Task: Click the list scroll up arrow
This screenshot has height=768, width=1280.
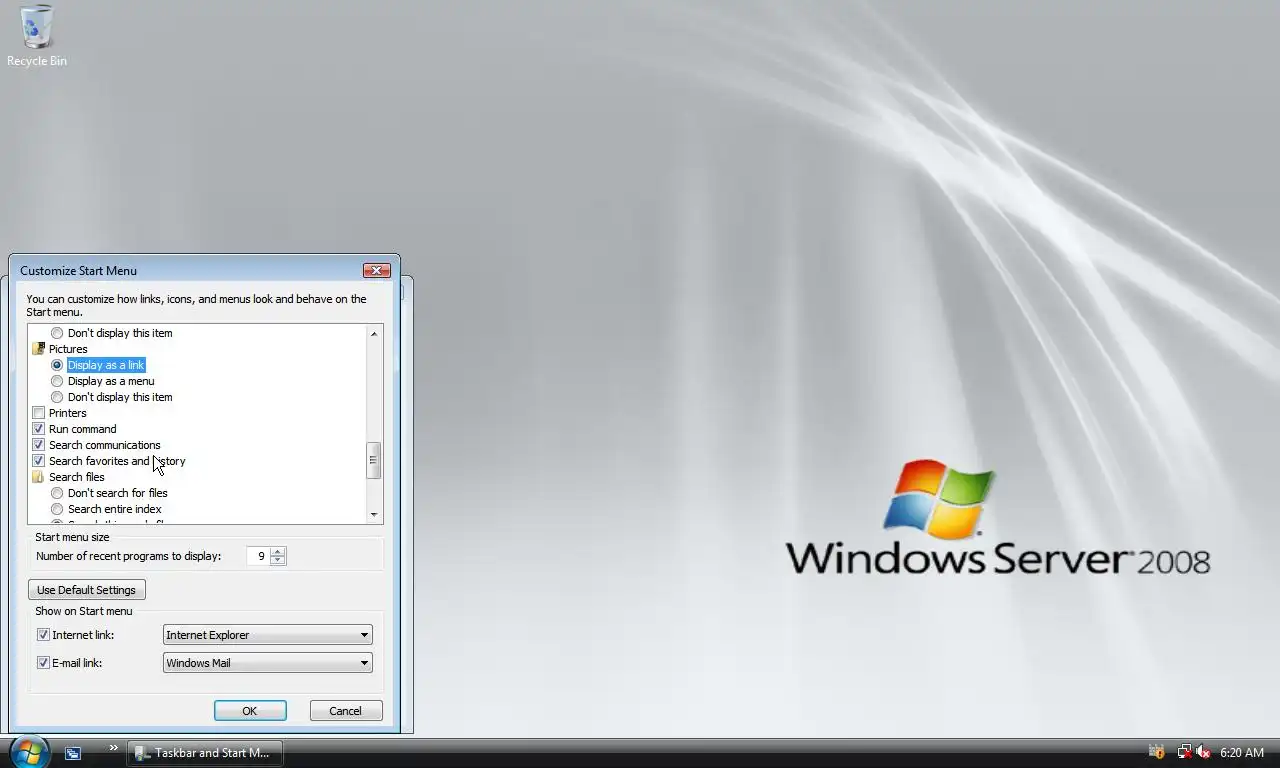Action: click(374, 333)
